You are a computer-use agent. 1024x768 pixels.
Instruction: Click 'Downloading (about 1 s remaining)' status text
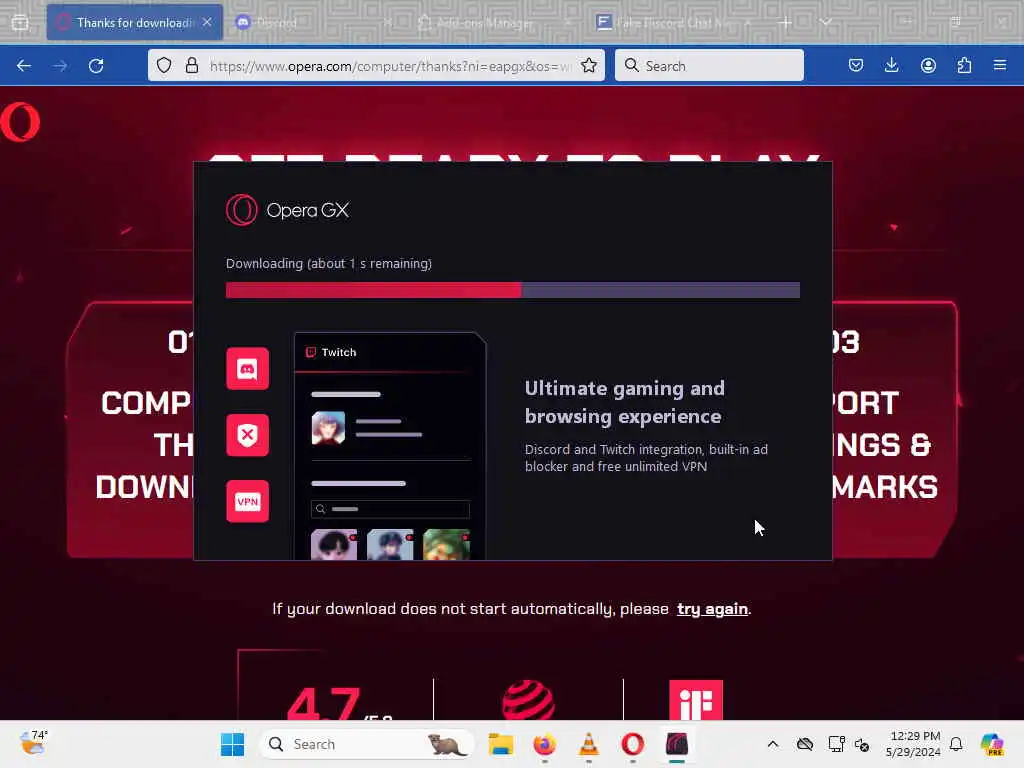tap(328, 264)
